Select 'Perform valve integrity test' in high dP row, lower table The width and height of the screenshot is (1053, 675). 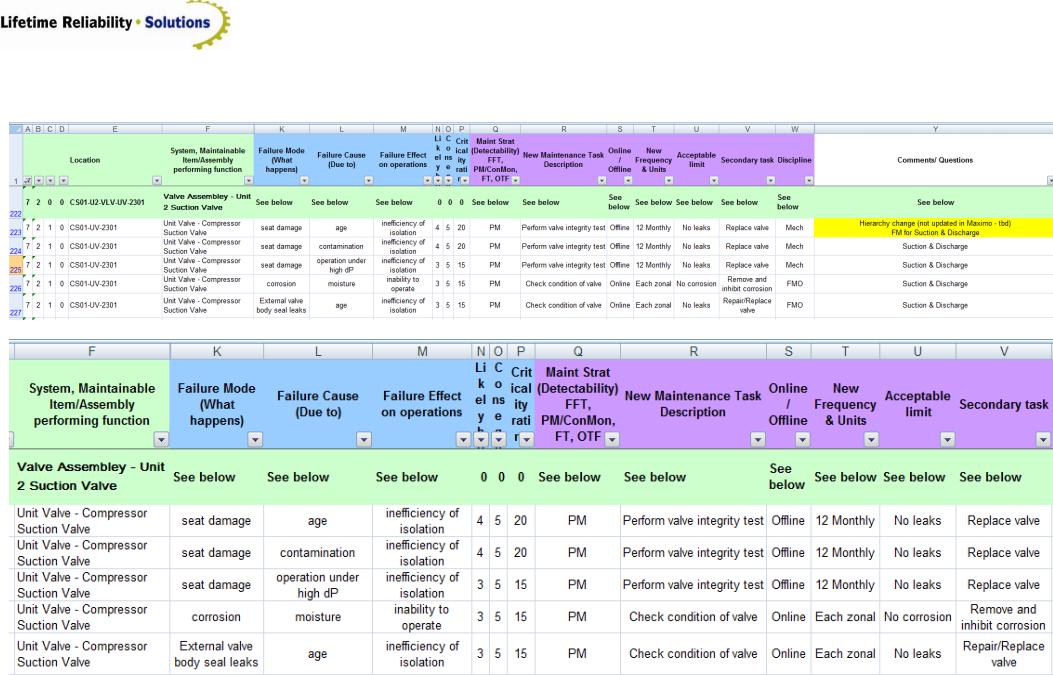tap(693, 585)
